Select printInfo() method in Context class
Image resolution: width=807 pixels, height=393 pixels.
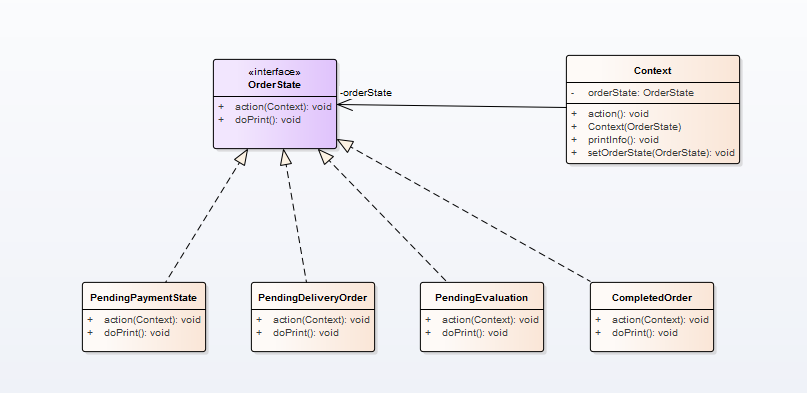coord(623,140)
